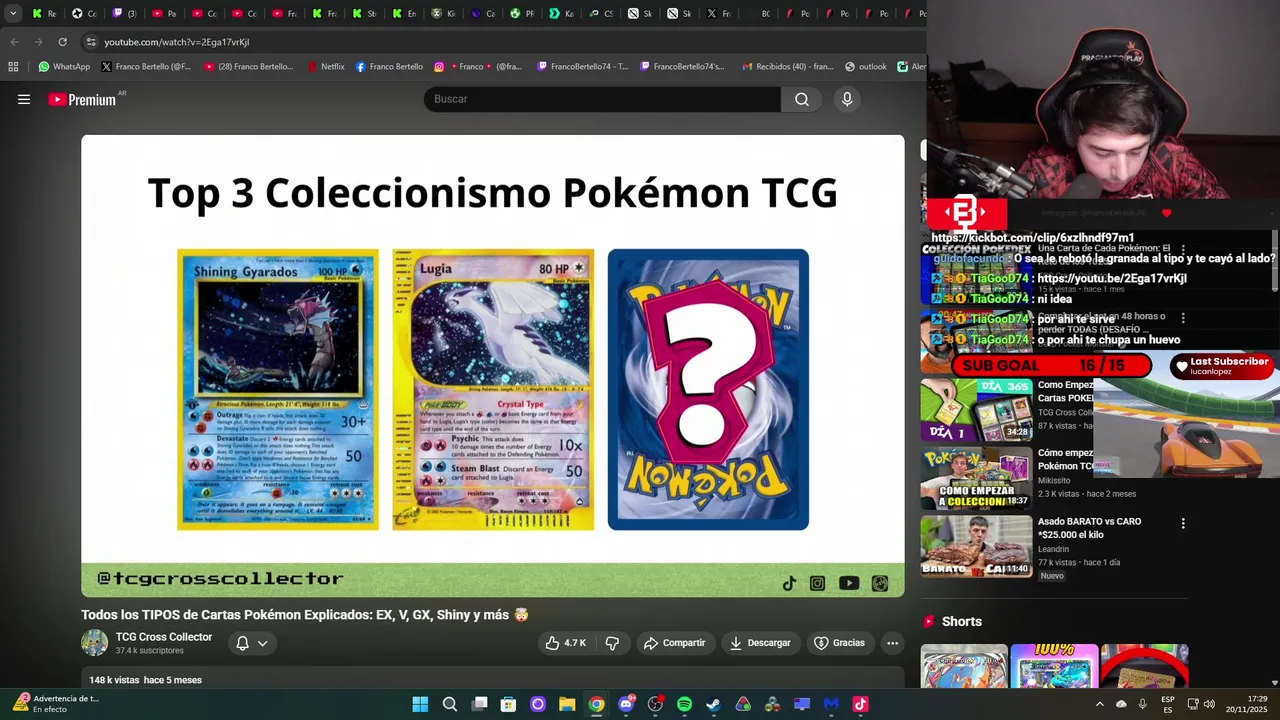Click the Compartir share button
The image size is (1280, 720).
(x=675, y=643)
